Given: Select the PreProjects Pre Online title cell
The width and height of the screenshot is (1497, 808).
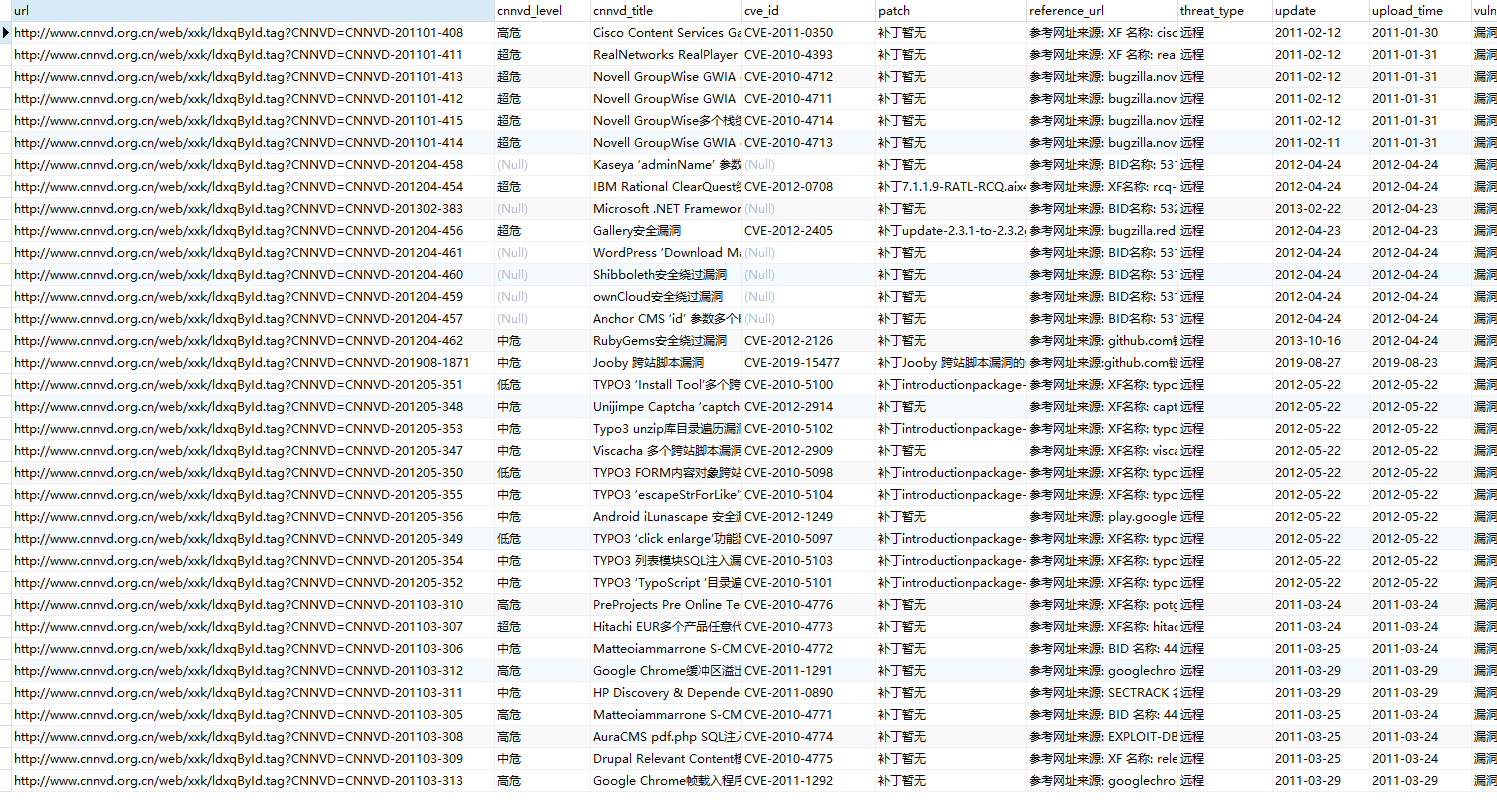Looking at the screenshot, I should click(666, 605).
